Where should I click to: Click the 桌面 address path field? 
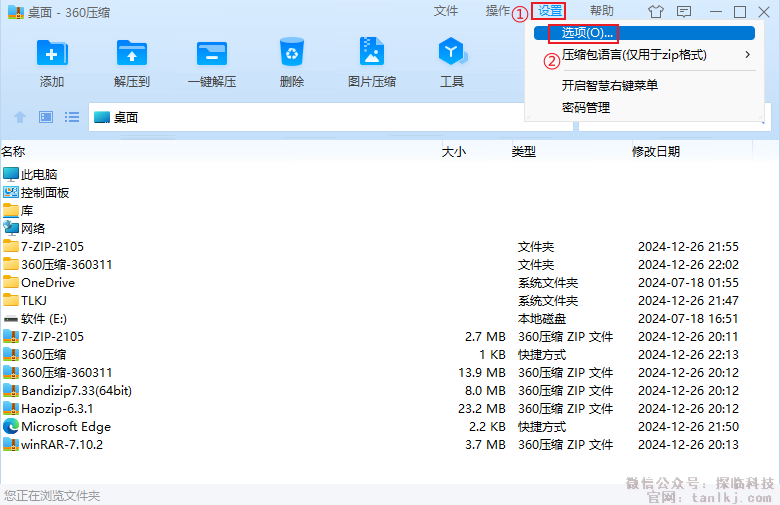(x=300, y=117)
